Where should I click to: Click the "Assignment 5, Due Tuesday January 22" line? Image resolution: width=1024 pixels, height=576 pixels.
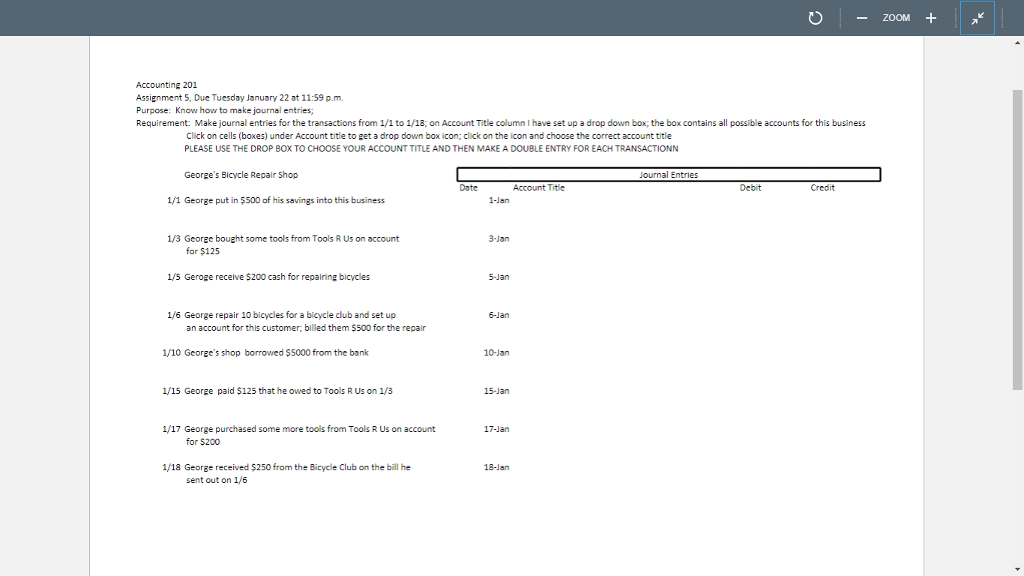point(239,97)
